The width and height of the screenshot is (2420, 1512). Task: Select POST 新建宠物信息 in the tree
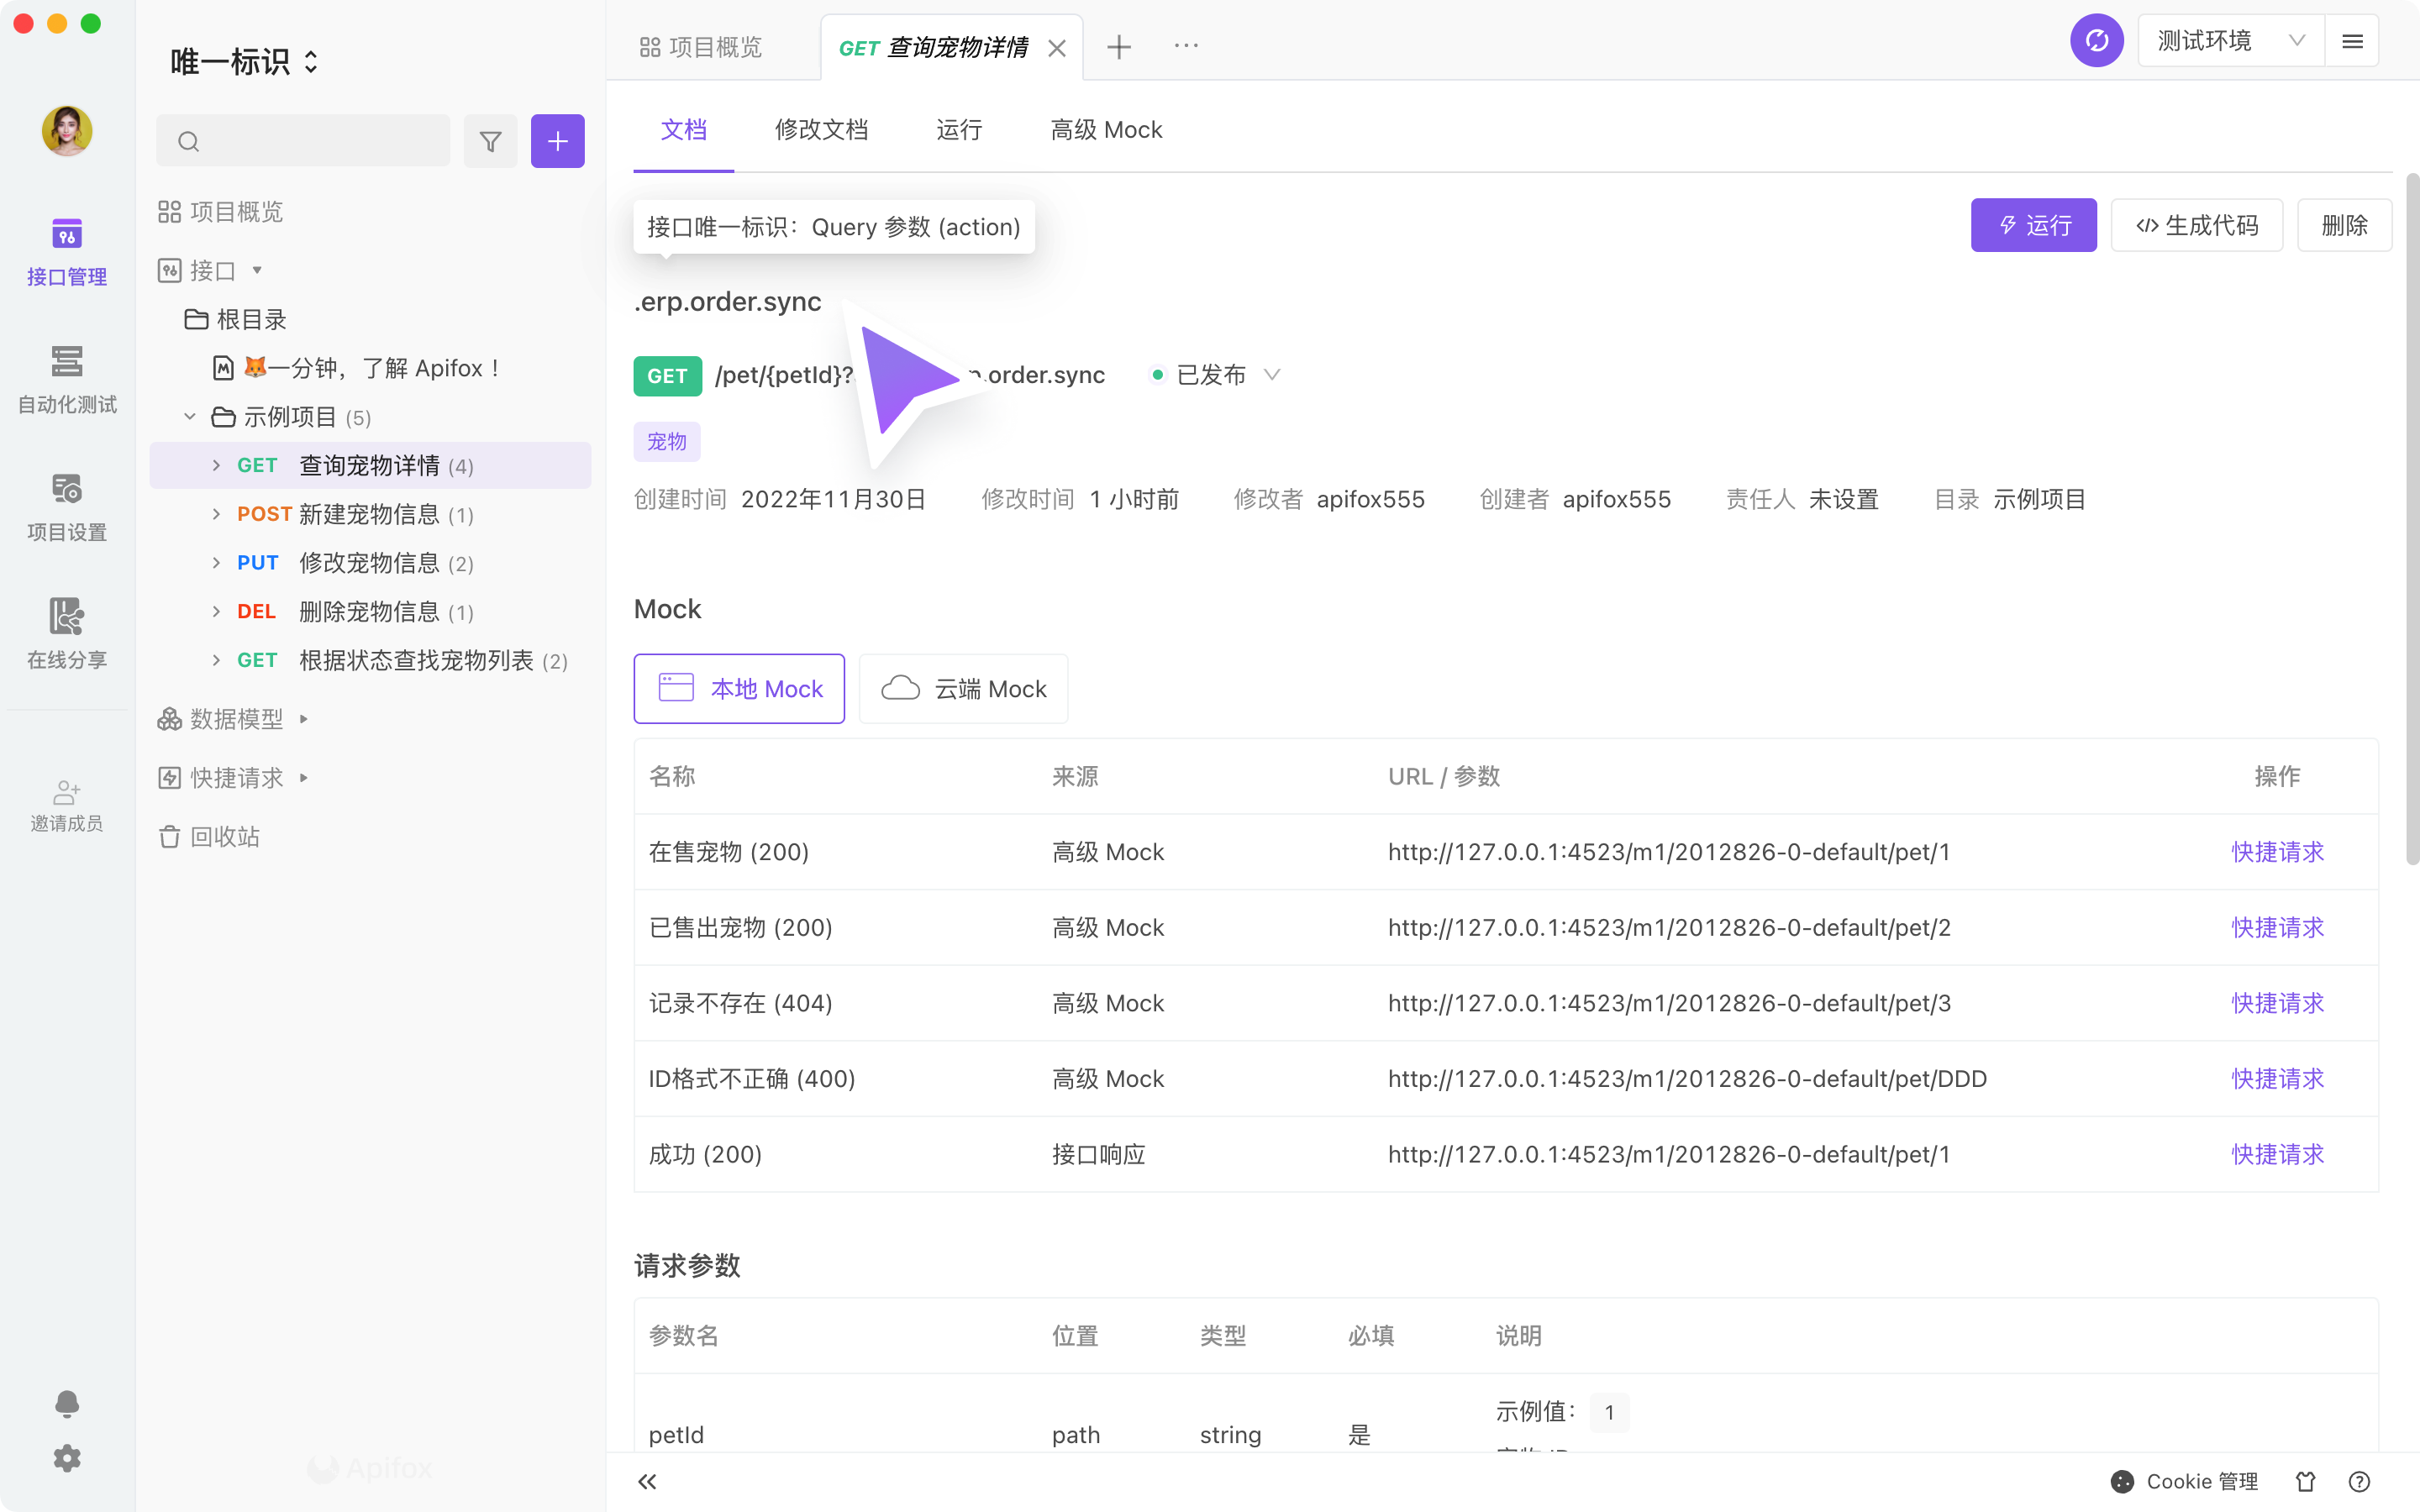coord(368,514)
